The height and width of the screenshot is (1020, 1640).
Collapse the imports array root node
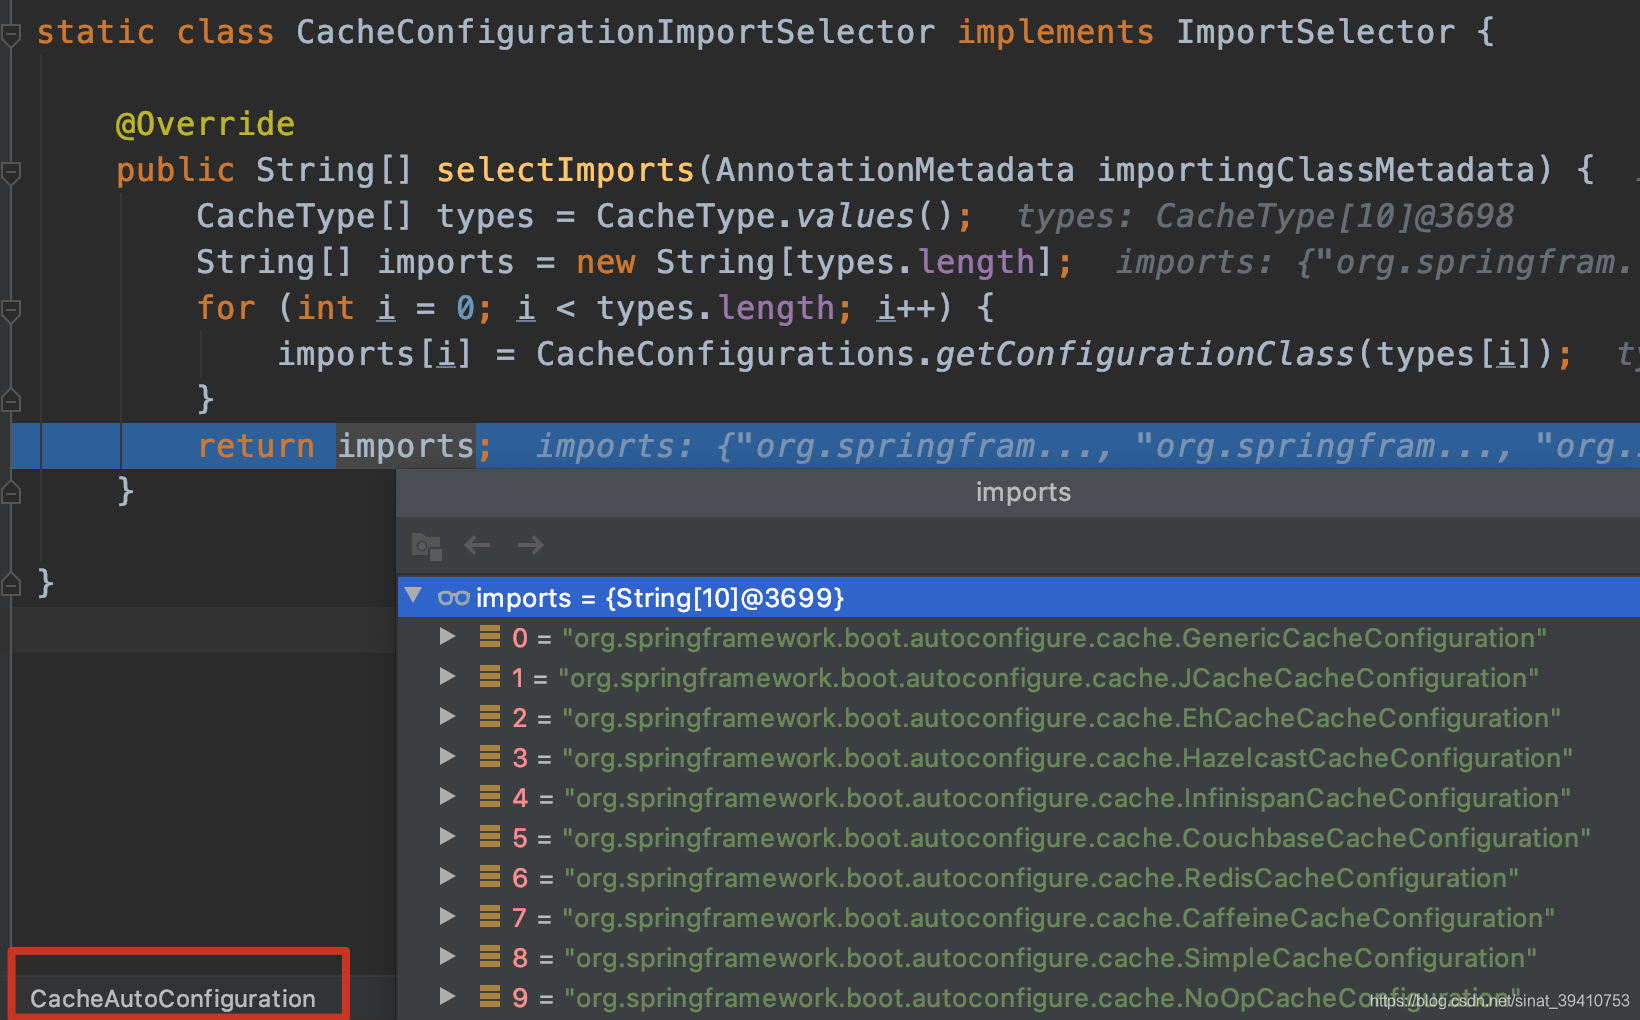tap(413, 596)
